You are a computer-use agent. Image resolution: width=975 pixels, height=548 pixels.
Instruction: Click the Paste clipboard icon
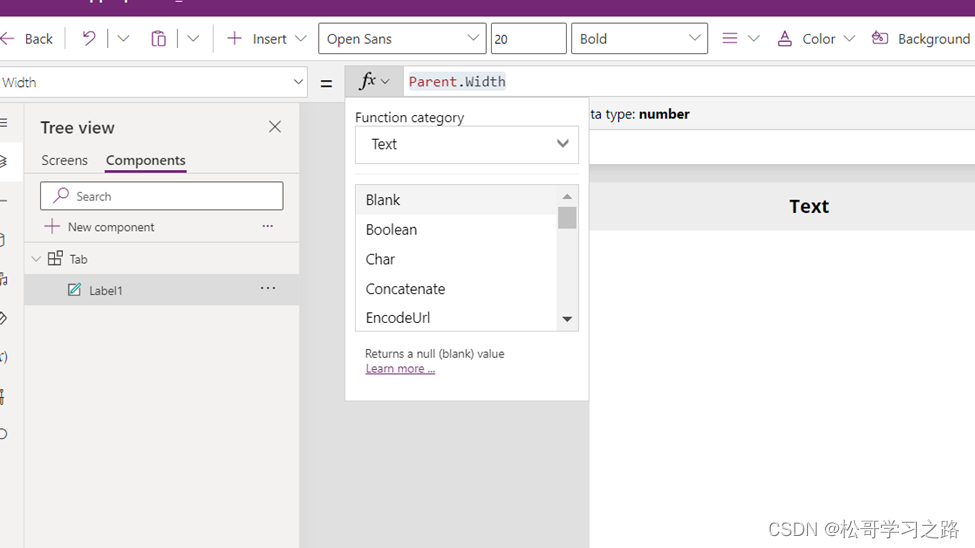point(159,39)
